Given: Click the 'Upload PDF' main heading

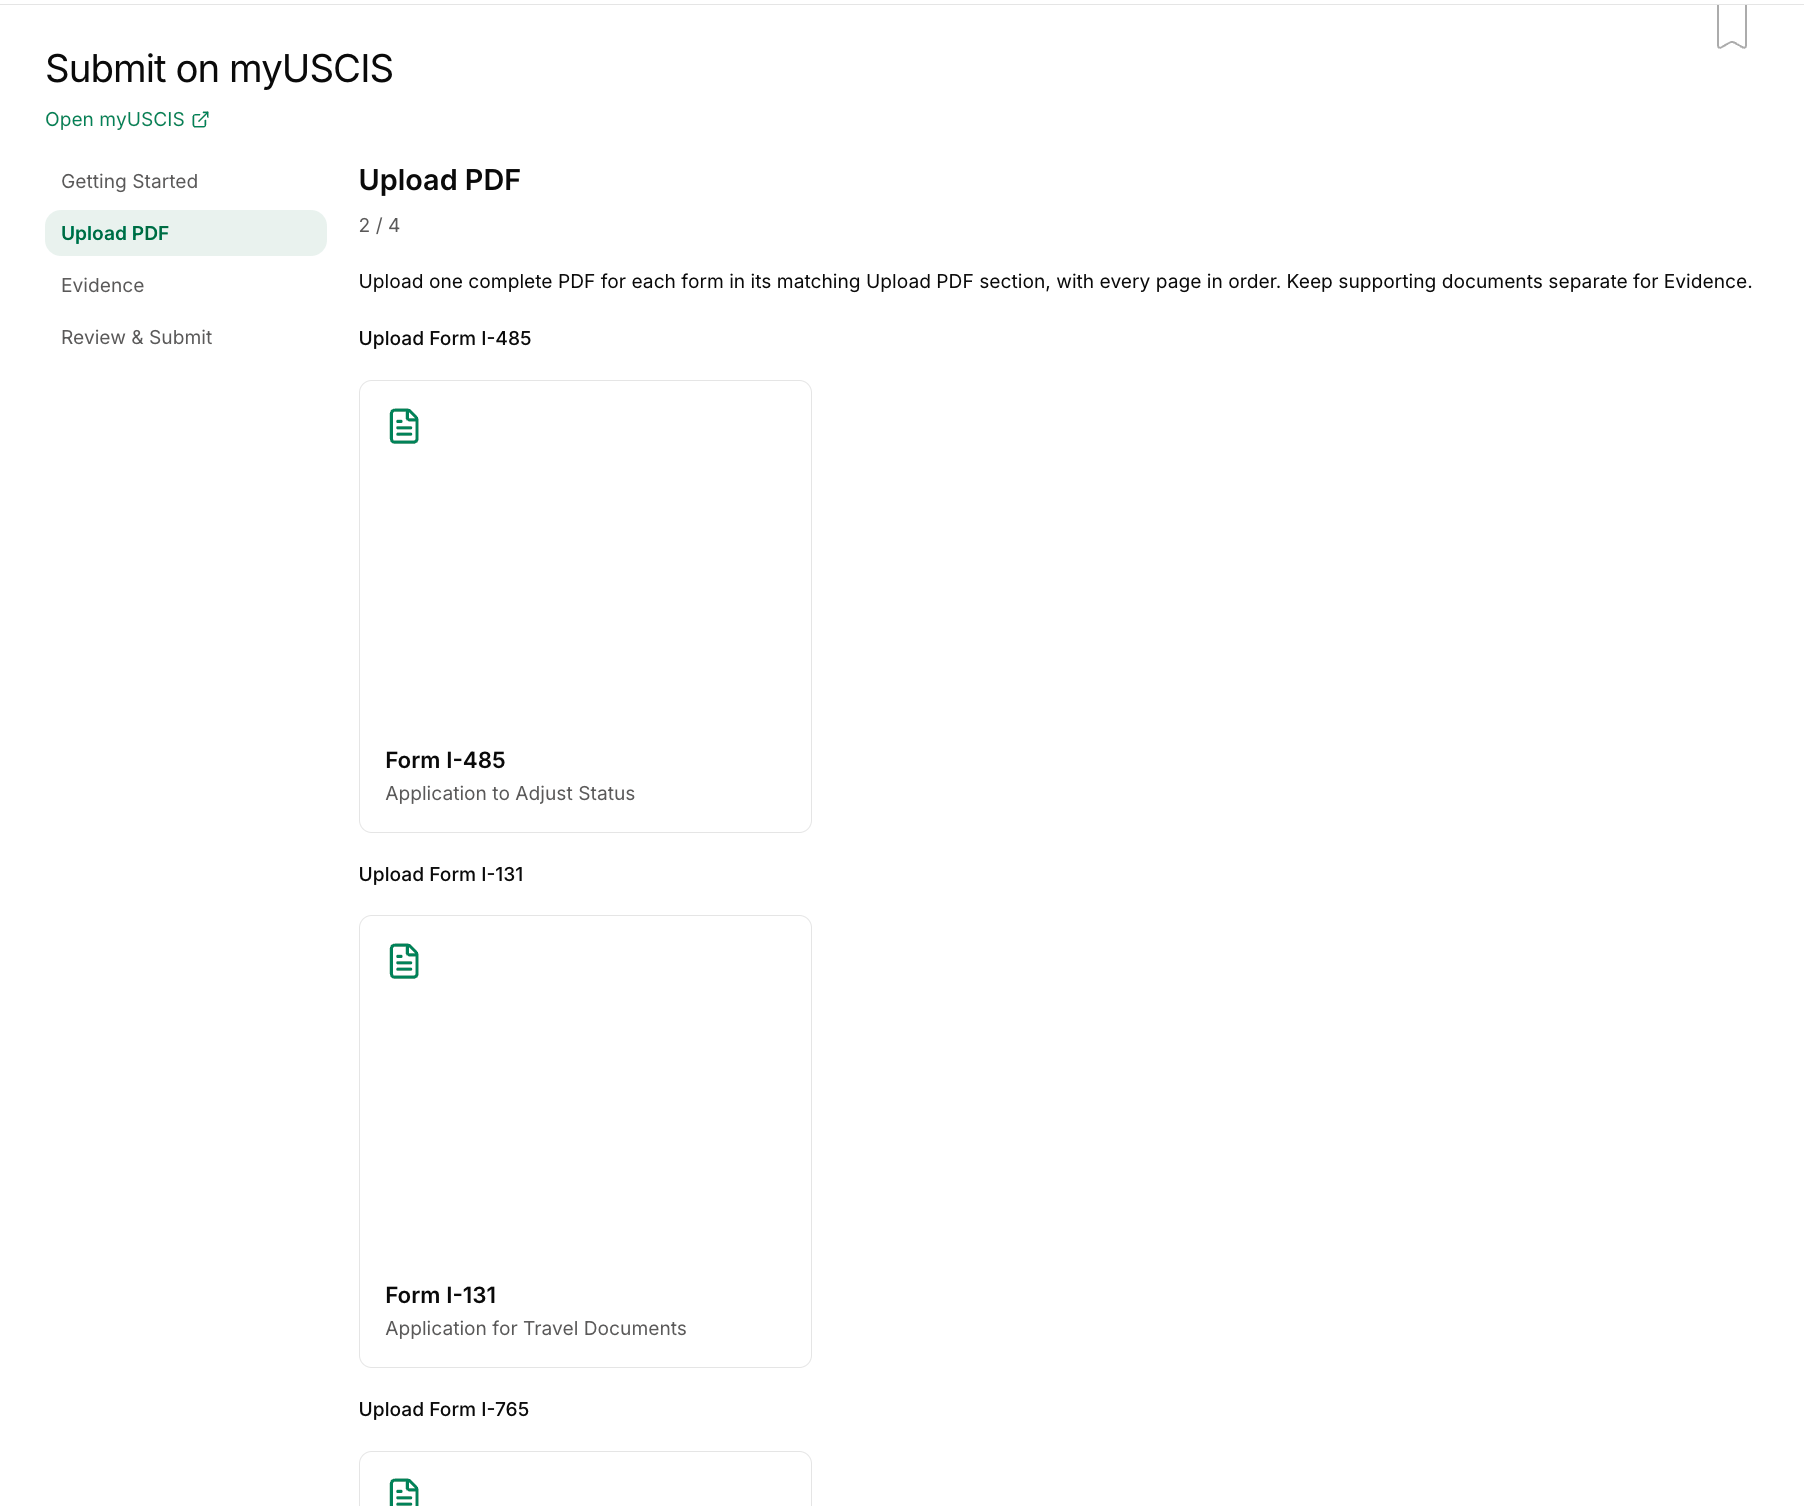Looking at the screenshot, I should pos(439,180).
